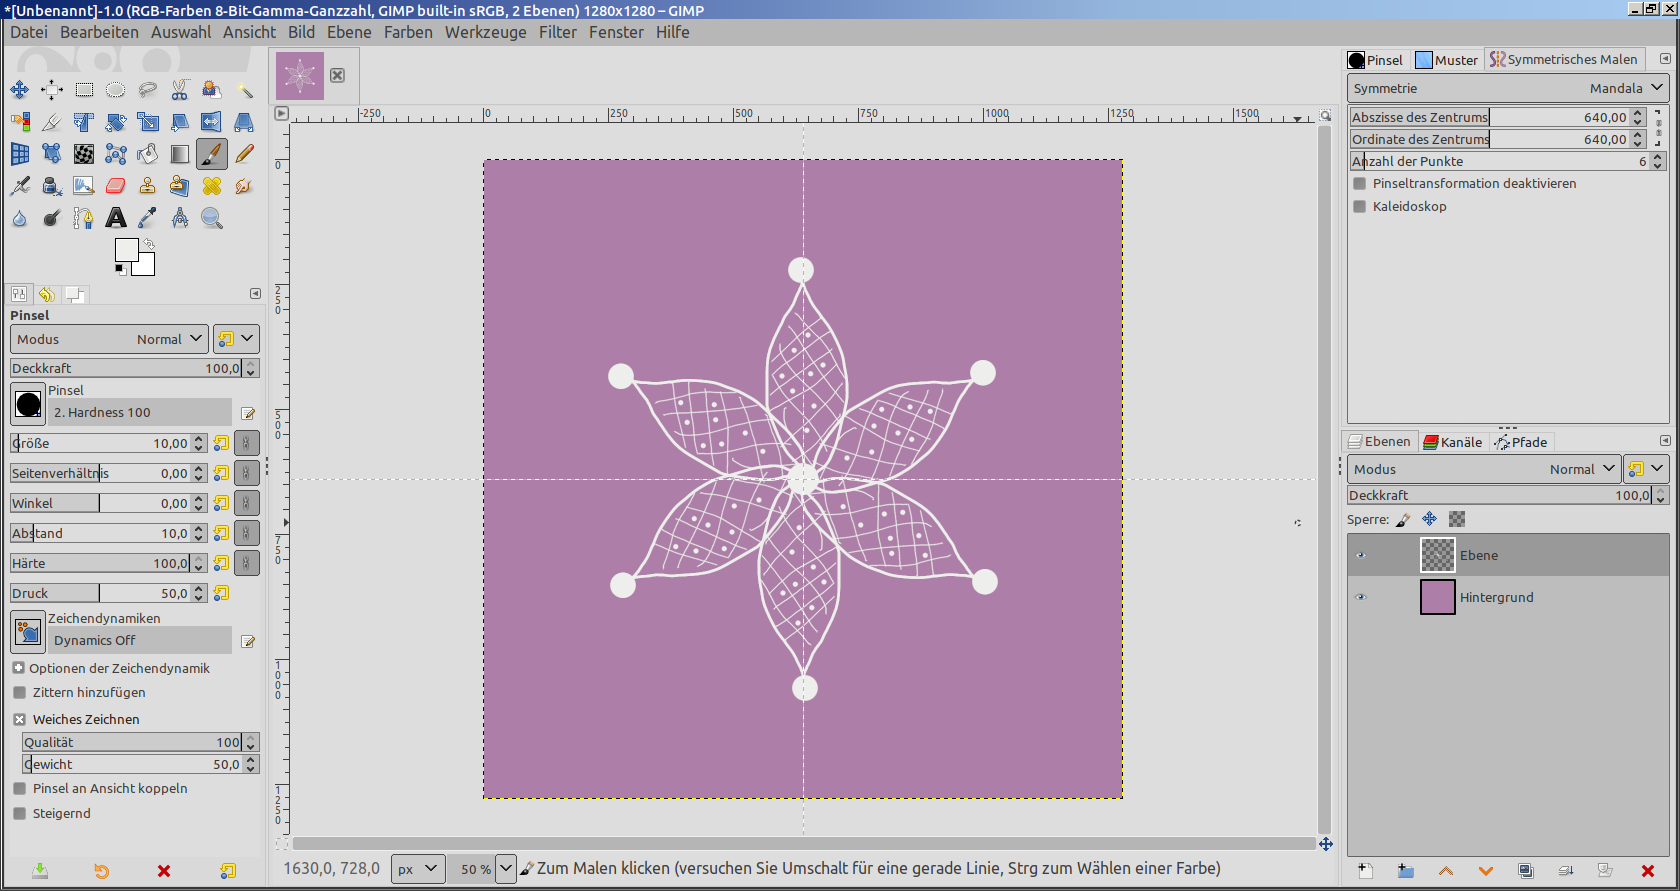Select the Eraser tool

tap(116, 186)
